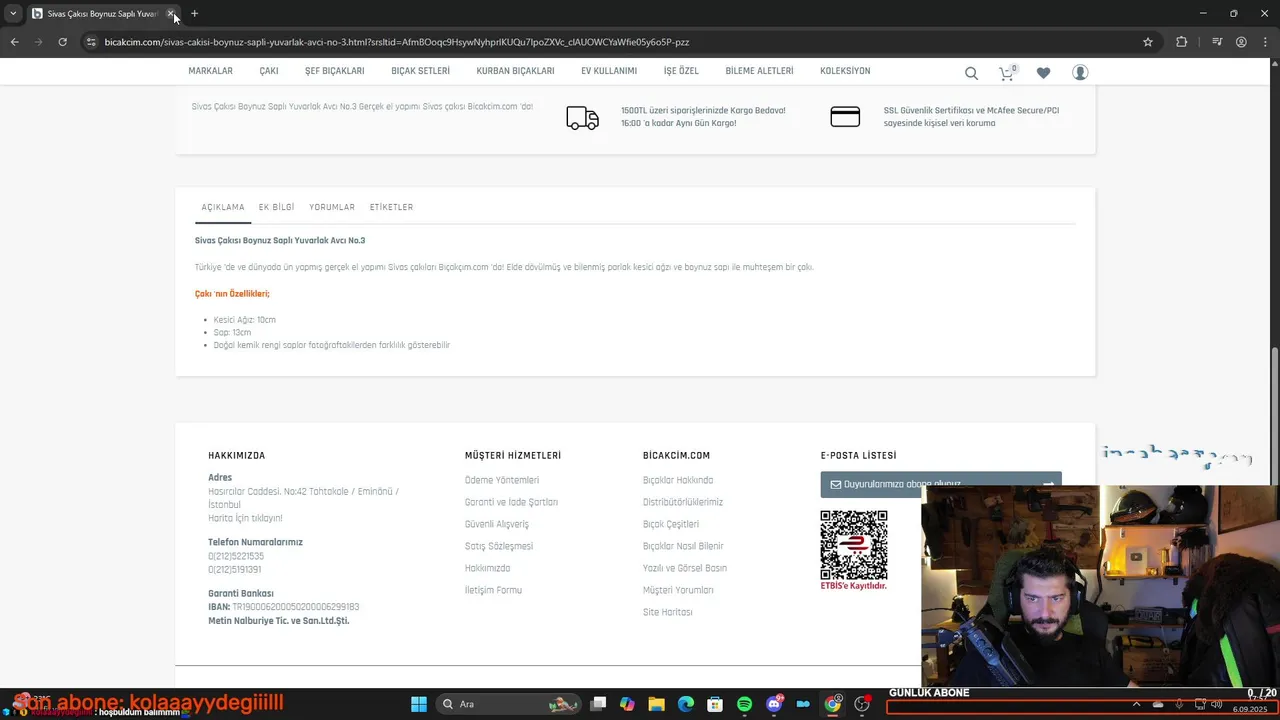The image size is (1280, 720).
Task: Open the BİLEME ALETLERİ menu
Action: 759,71
